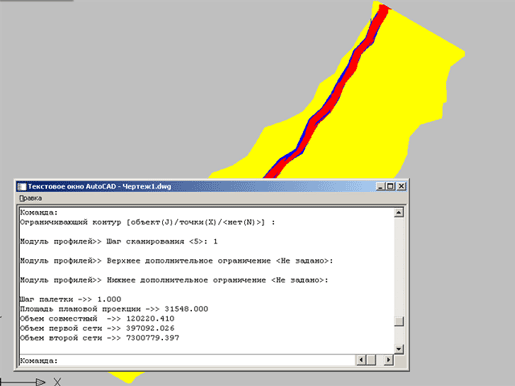Click the vertical scrollbar thumb
This screenshot has width=515, height=386.
[x=399, y=321]
